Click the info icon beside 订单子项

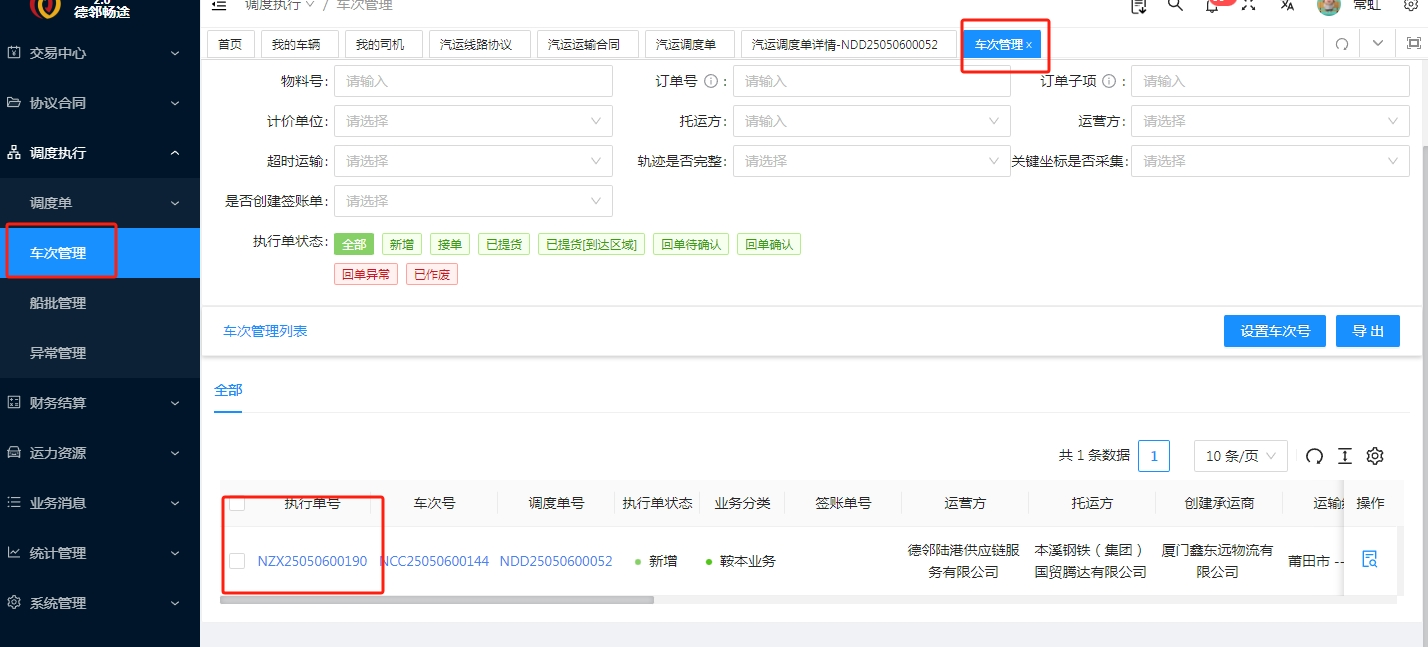[1109, 81]
